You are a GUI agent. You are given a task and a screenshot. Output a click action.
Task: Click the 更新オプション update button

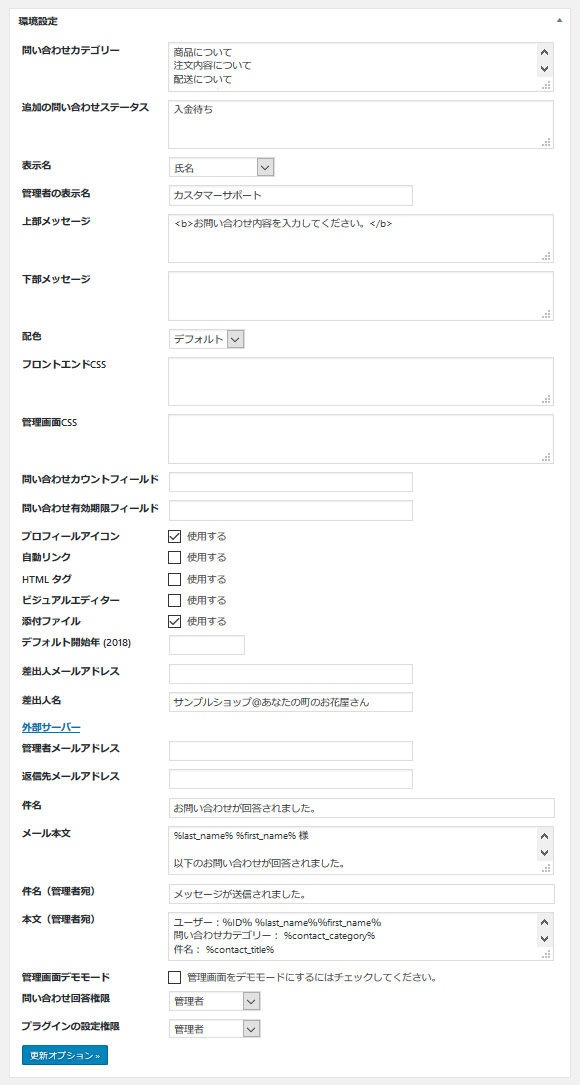pyautogui.click(x=63, y=1054)
